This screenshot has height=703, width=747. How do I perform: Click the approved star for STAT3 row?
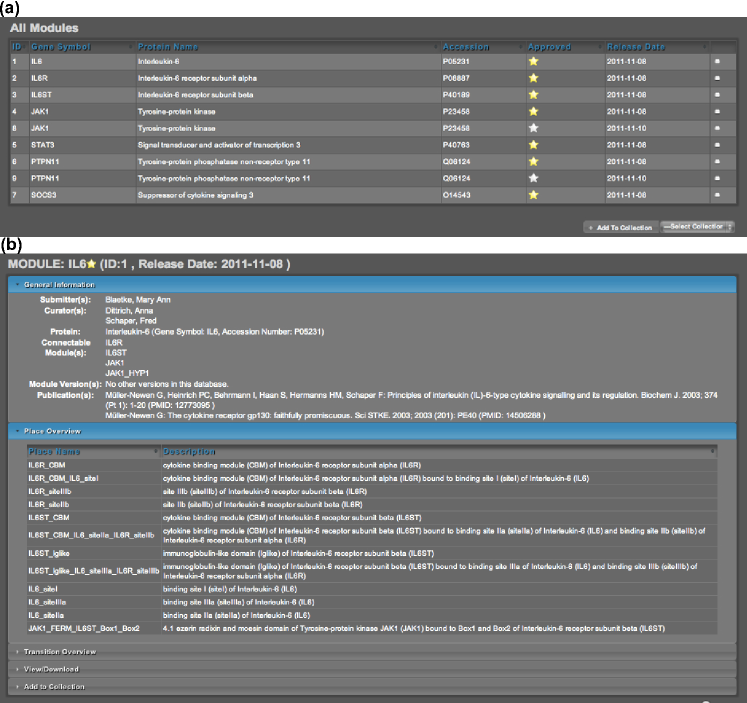click(x=534, y=144)
